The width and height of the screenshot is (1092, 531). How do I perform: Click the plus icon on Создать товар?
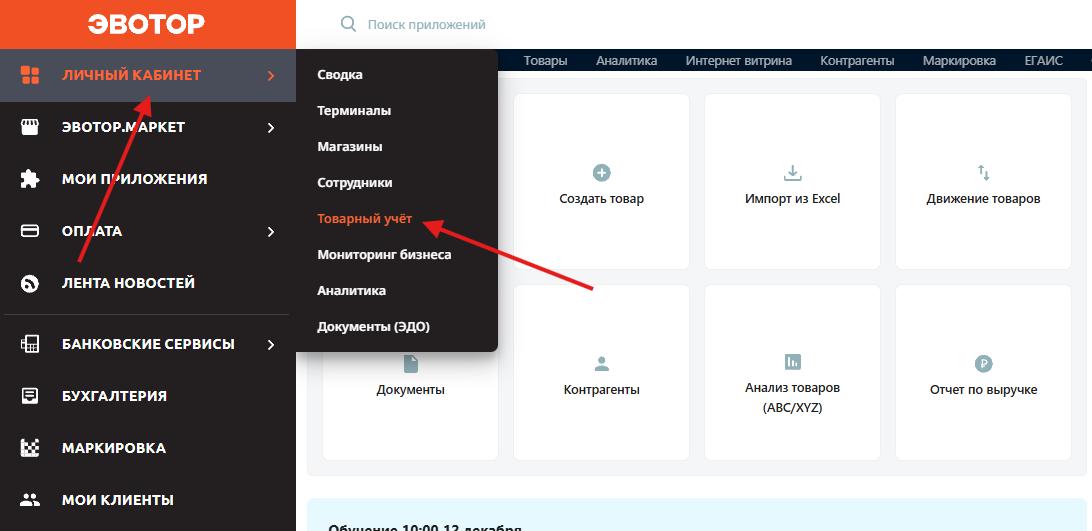(x=602, y=173)
